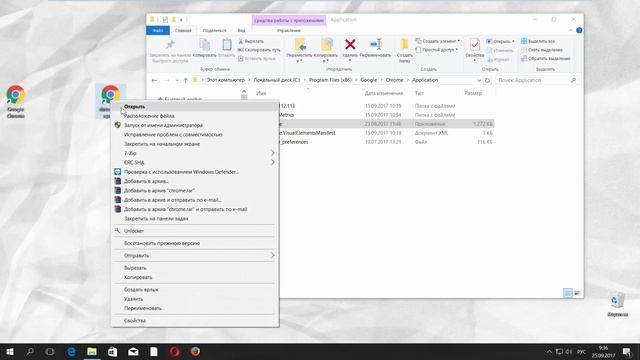
Task: Open address bar history dropdown chevron
Action: 479,80
